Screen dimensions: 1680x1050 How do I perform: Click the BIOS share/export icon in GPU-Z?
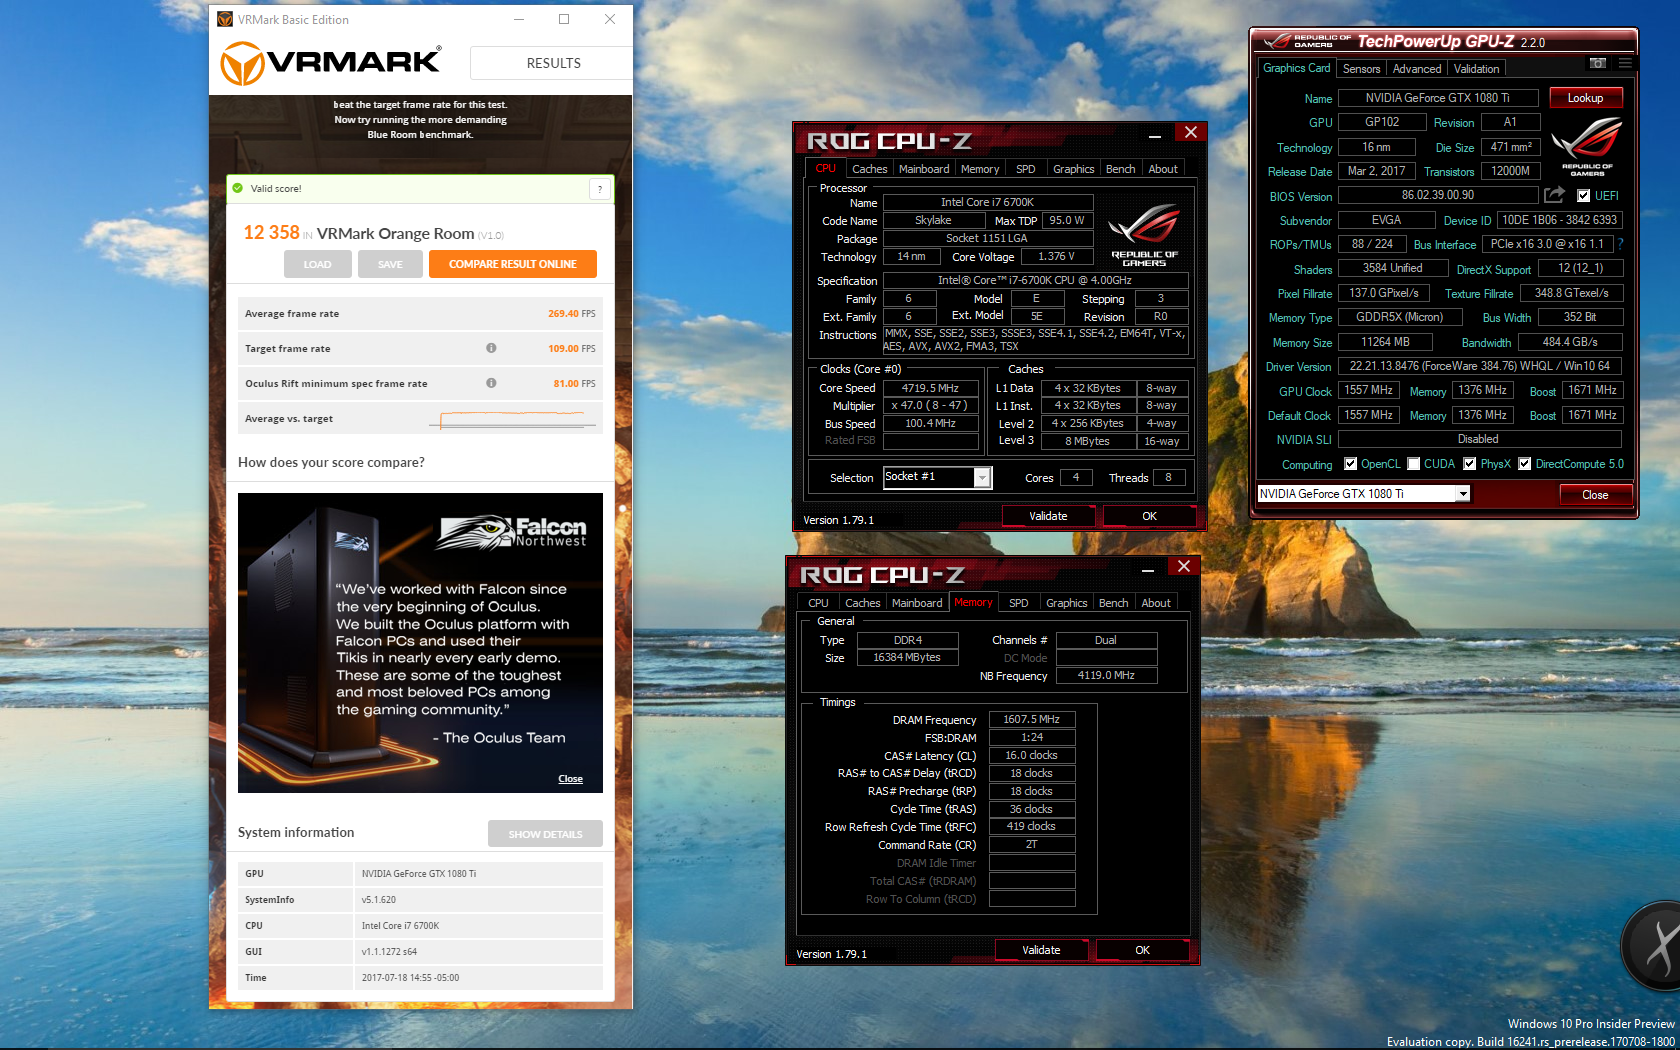(x=1554, y=195)
